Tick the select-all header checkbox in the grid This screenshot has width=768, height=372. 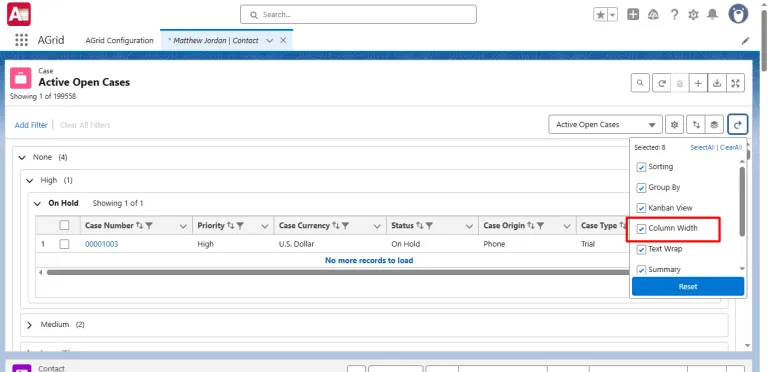(64, 226)
